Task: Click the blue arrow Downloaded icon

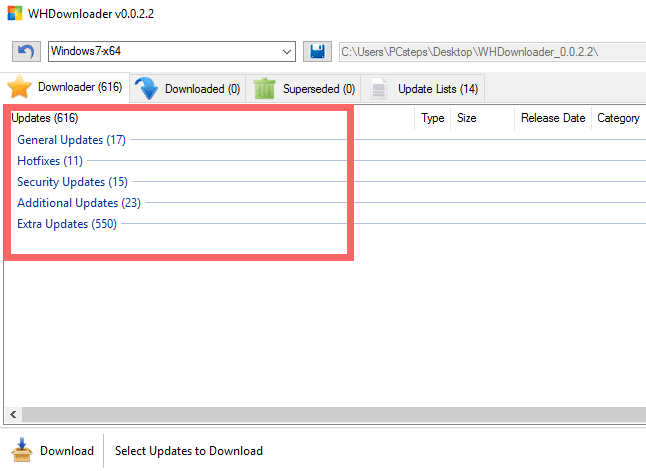Action: [147, 88]
